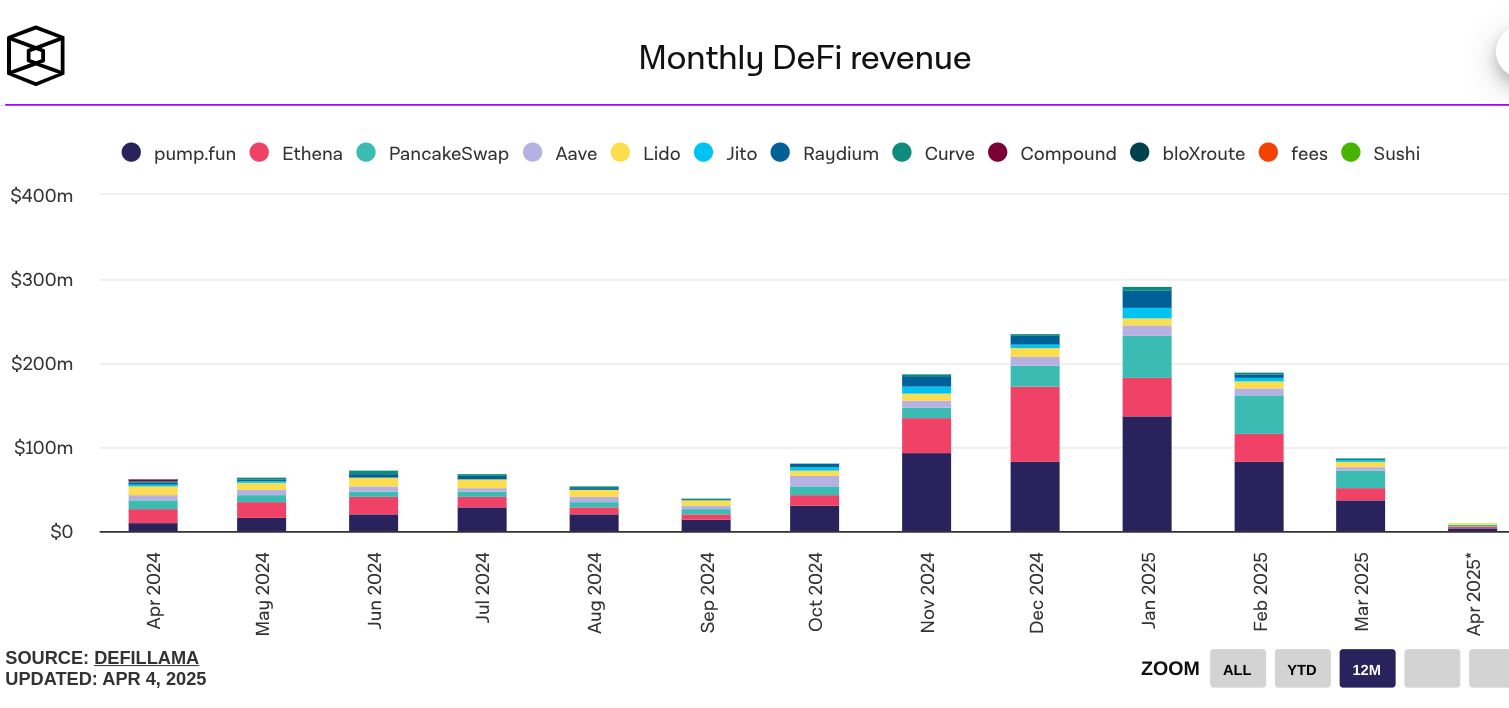This screenshot has width=1509, height=708.
Task: Click the January 2025 Raydium bar segment
Action: (x=1147, y=299)
